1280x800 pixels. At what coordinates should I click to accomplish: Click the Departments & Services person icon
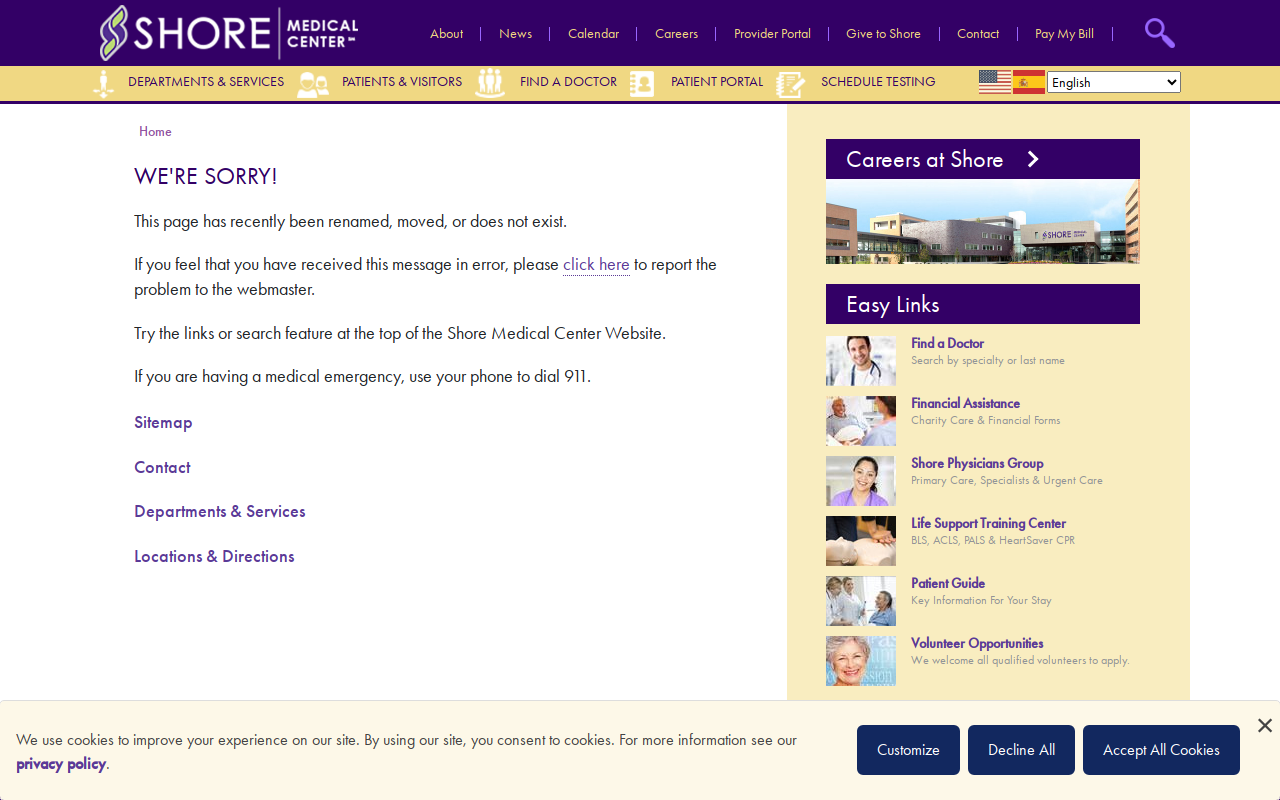(x=103, y=83)
